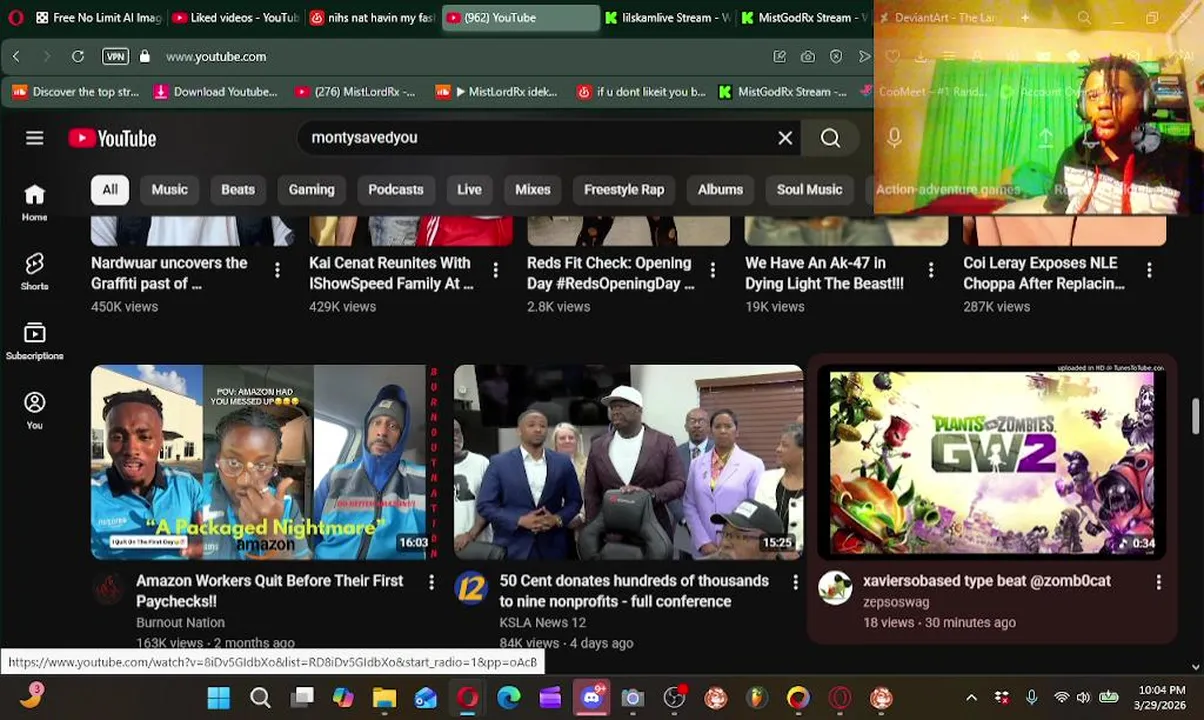The width and height of the screenshot is (1204, 720).
Task: Open the Windows Start menu
Action: point(218,698)
